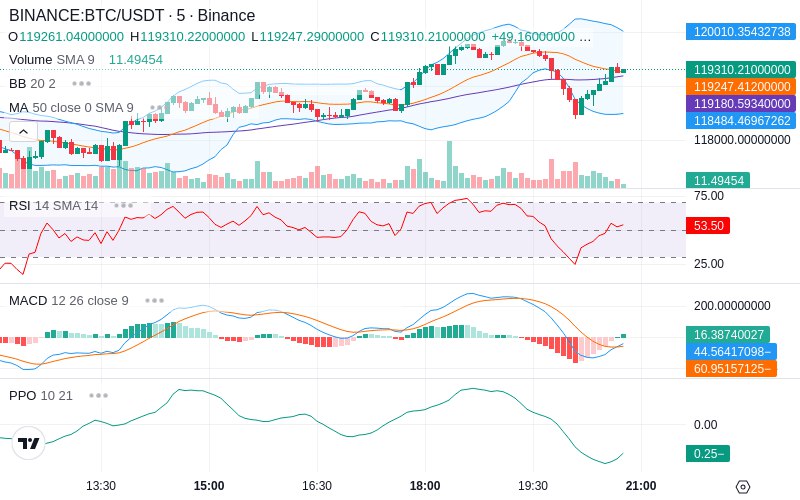Click the 118000 price scale tick
This screenshot has width=800, height=500.
(x=742, y=140)
